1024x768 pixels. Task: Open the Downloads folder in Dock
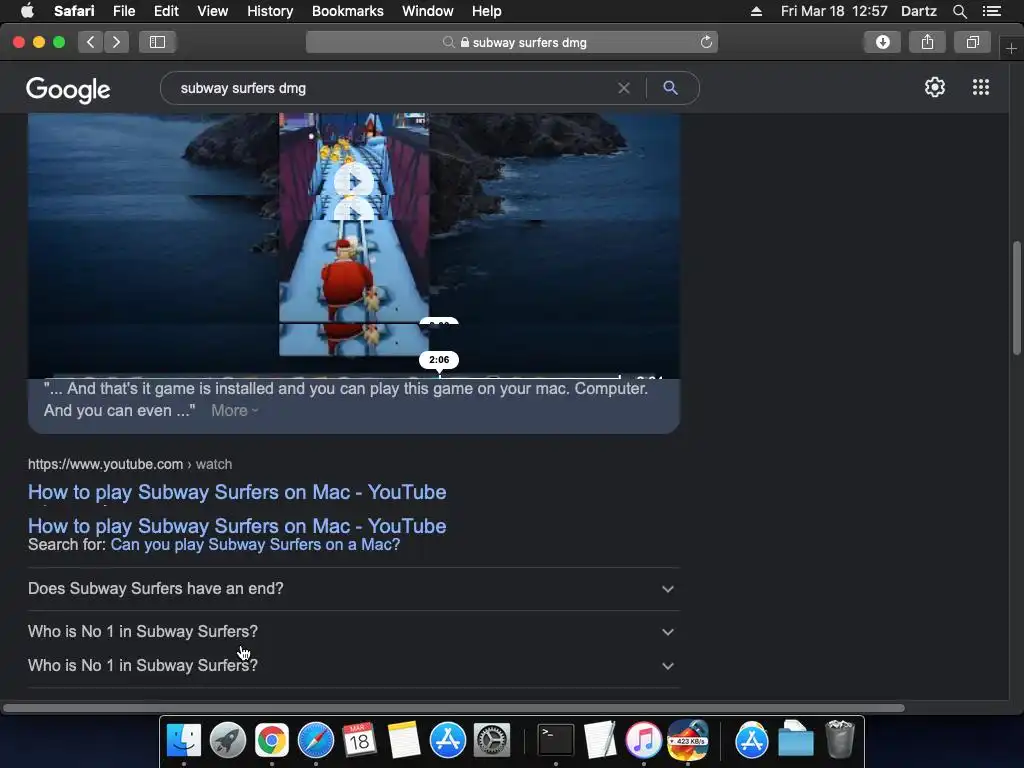point(795,740)
